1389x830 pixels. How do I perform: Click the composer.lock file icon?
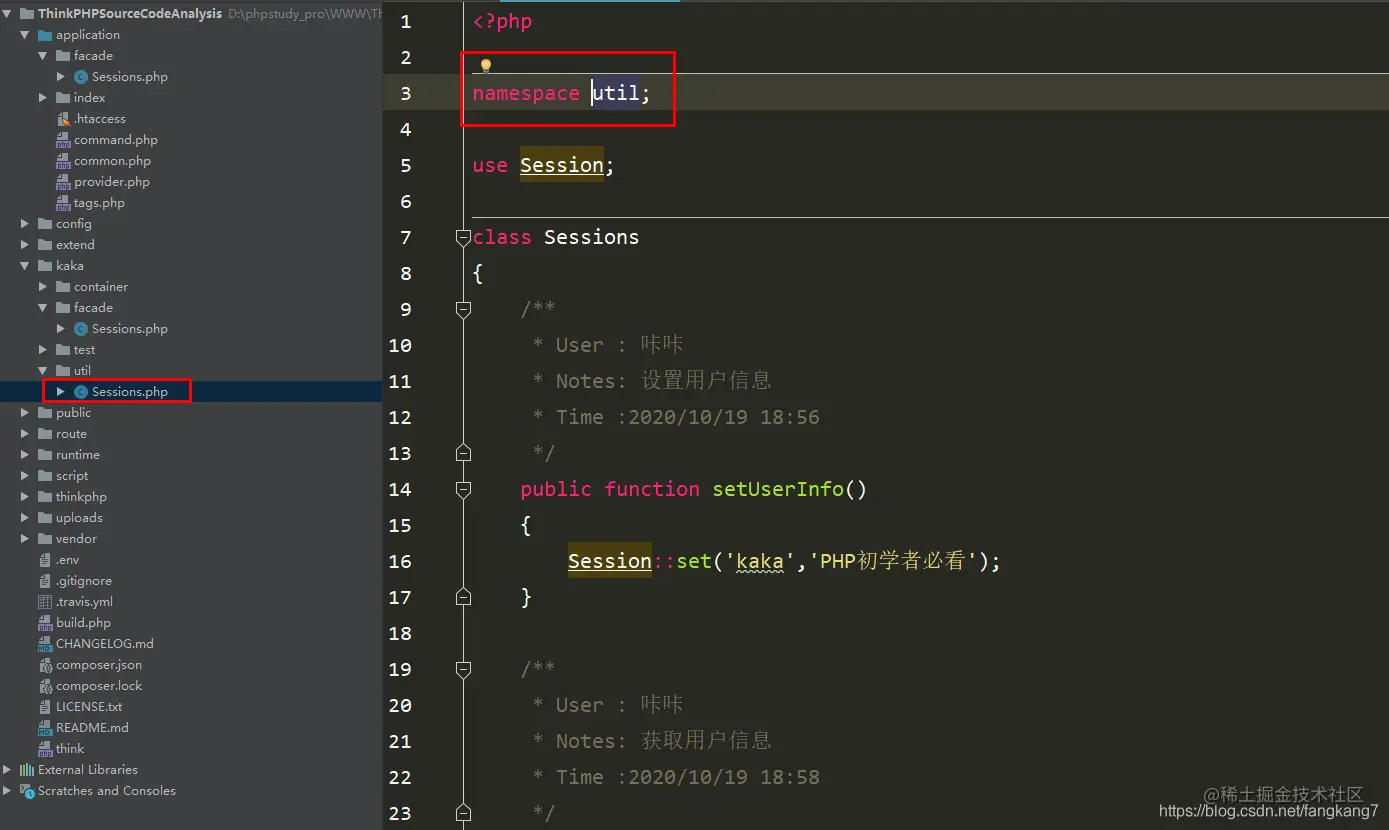(x=45, y=686)
